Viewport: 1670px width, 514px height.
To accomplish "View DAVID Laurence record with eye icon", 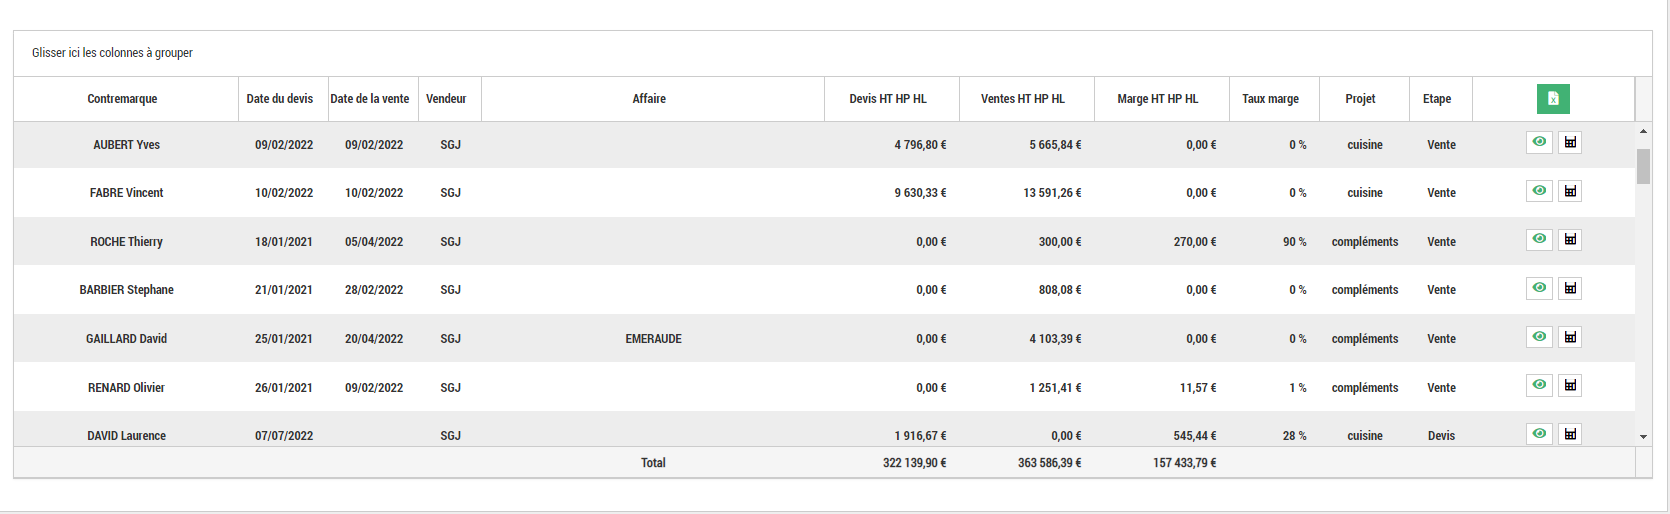I will (1539, 434).
